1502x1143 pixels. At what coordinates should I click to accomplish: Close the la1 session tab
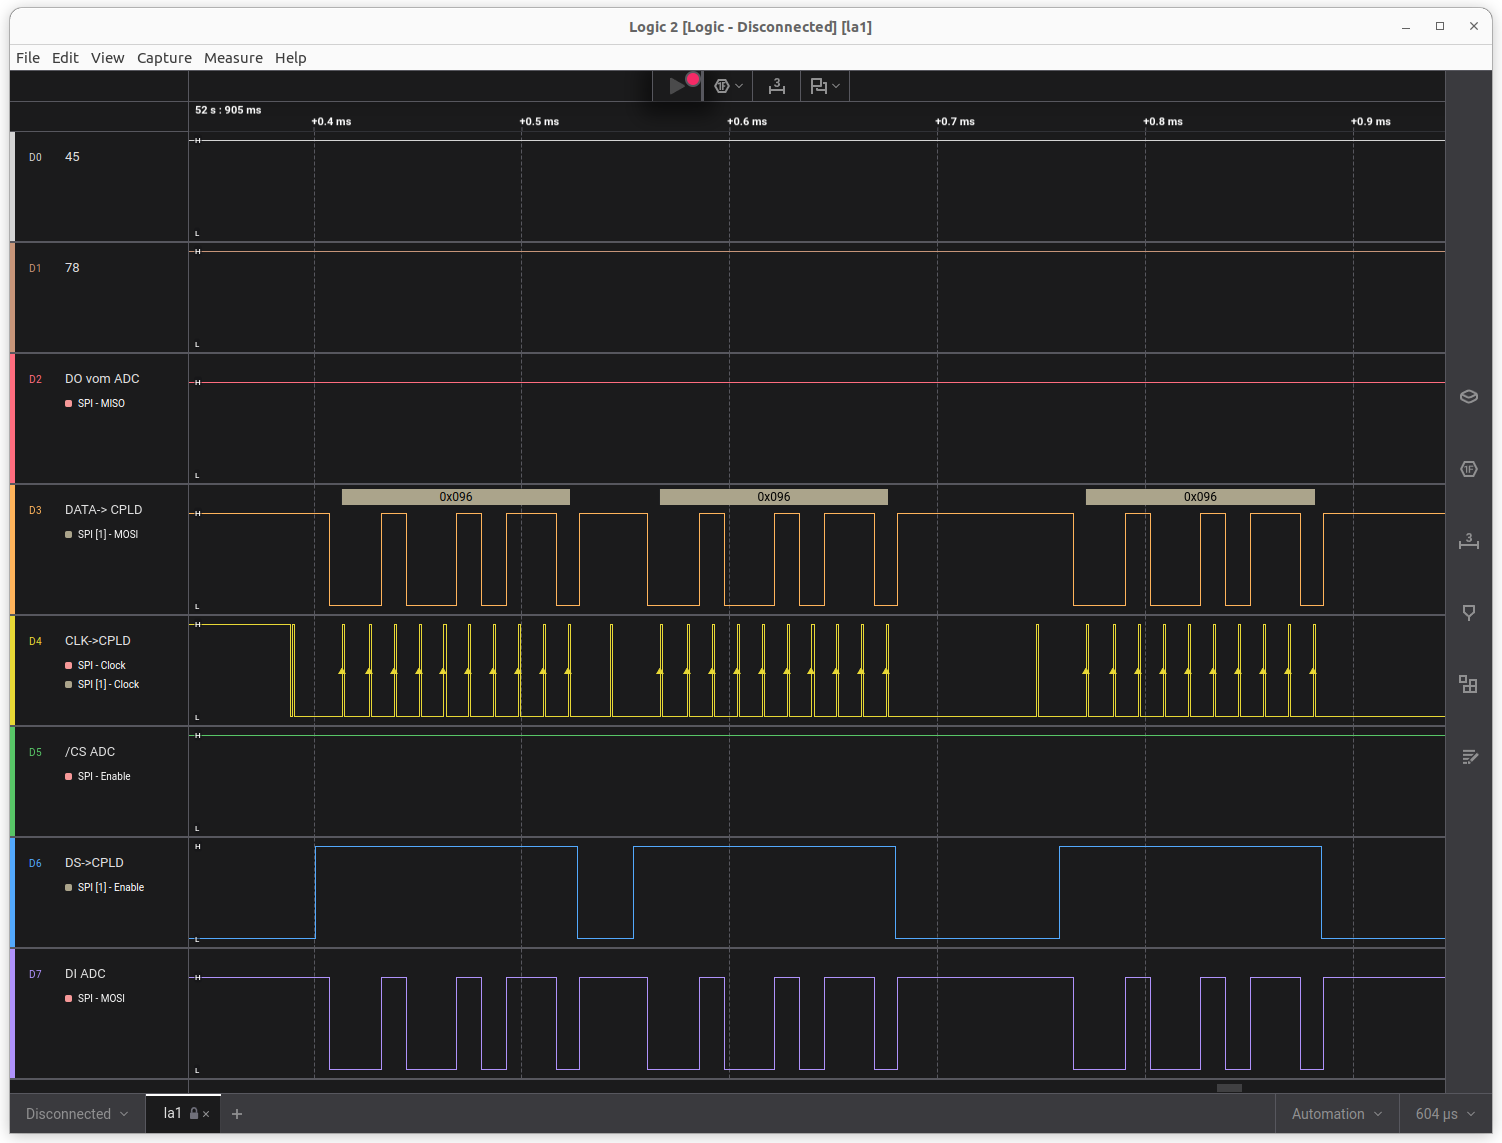coord(206,1114)
